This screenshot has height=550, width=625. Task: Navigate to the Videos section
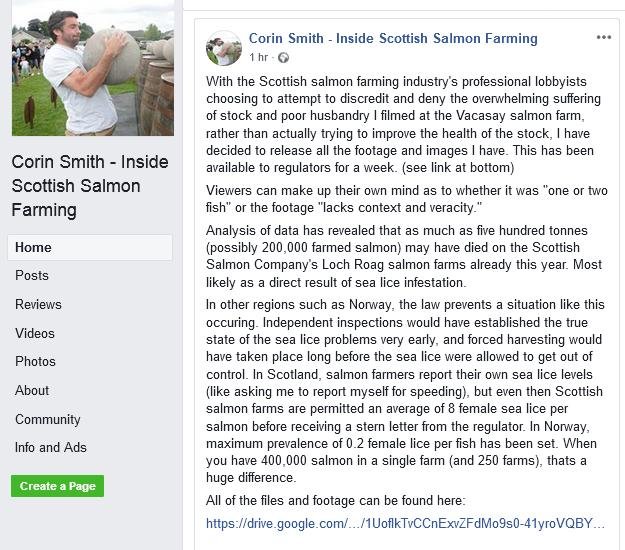(35, 333)
